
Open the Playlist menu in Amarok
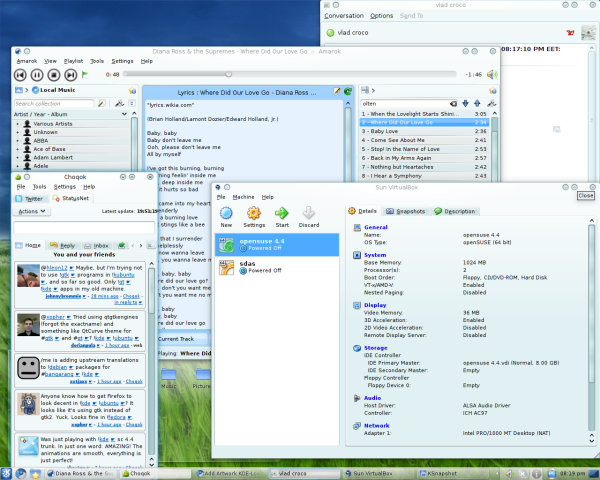[73, 61]
